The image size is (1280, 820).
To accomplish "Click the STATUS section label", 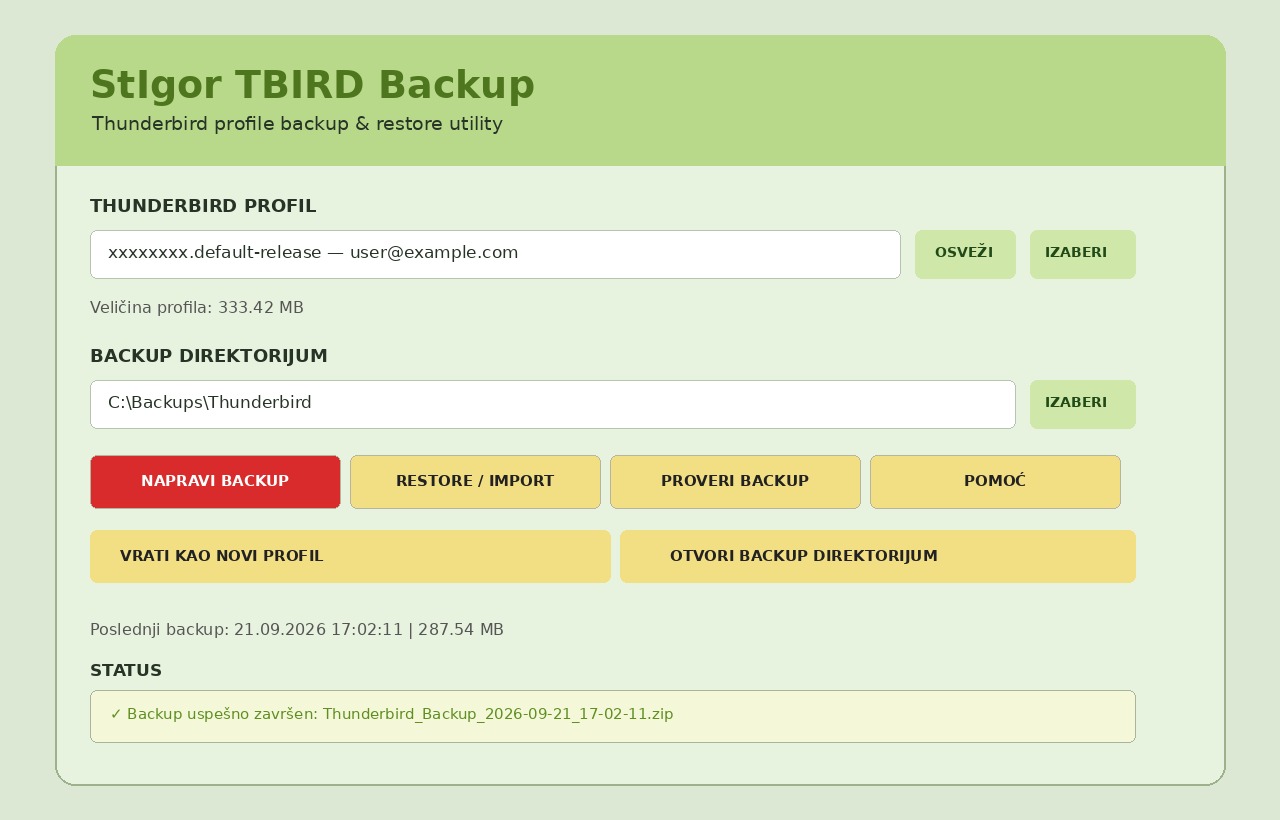I will tap(126, 671).
